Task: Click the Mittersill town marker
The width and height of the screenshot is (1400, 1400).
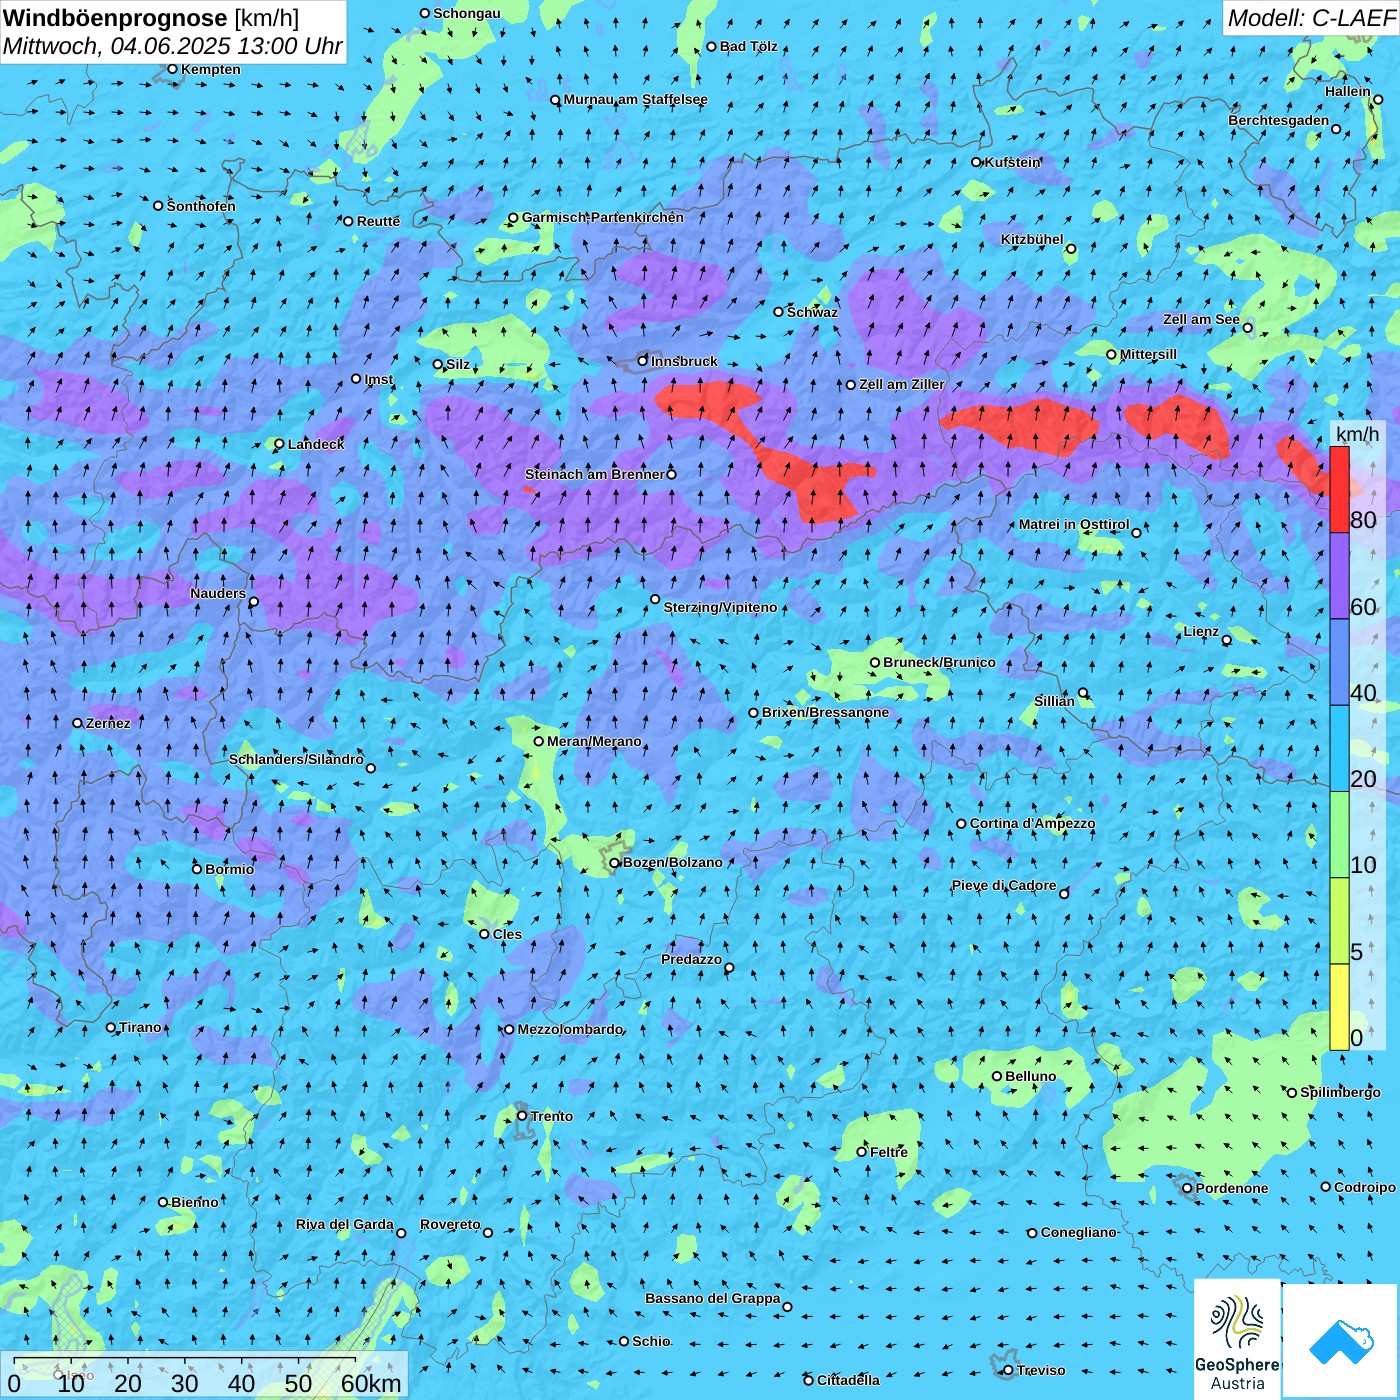Action: [x=1111, y=354]
